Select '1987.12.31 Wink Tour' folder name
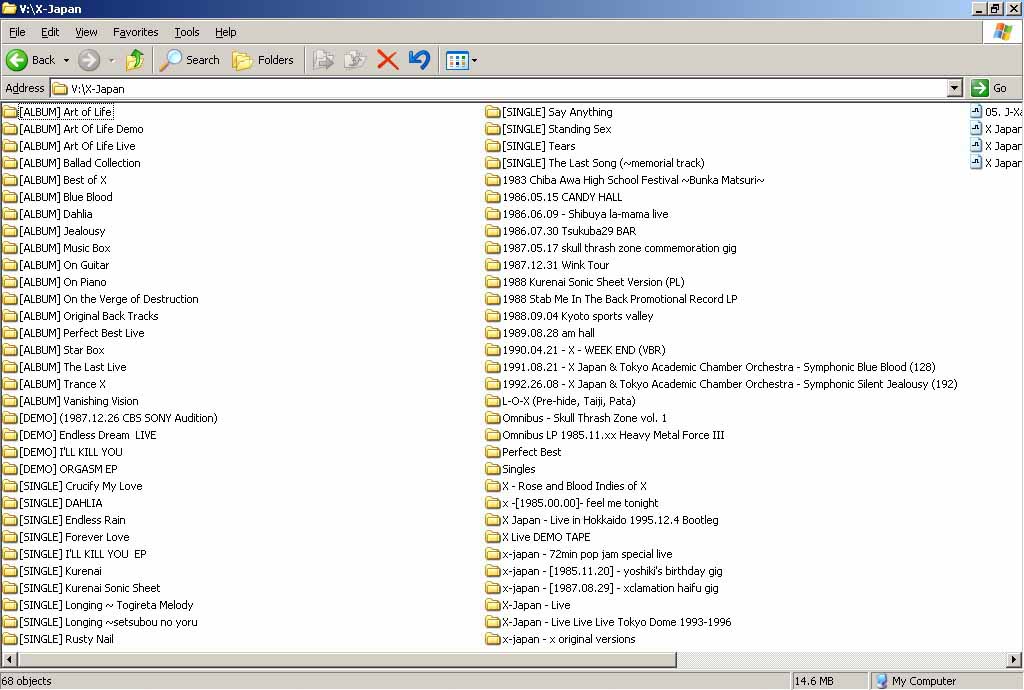 (x=556, y=265)
